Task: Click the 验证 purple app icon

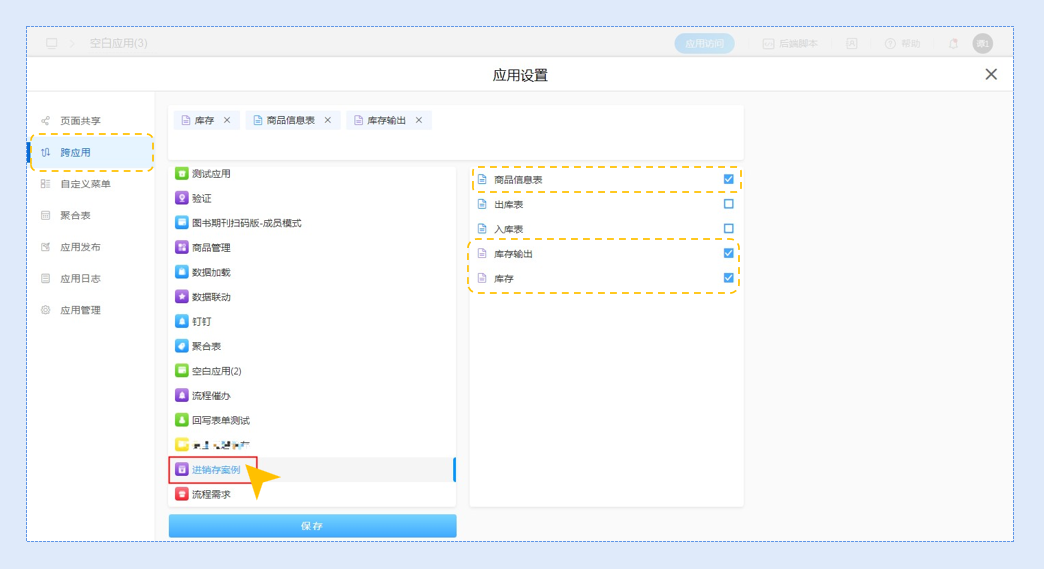Action: coord(182,198)
